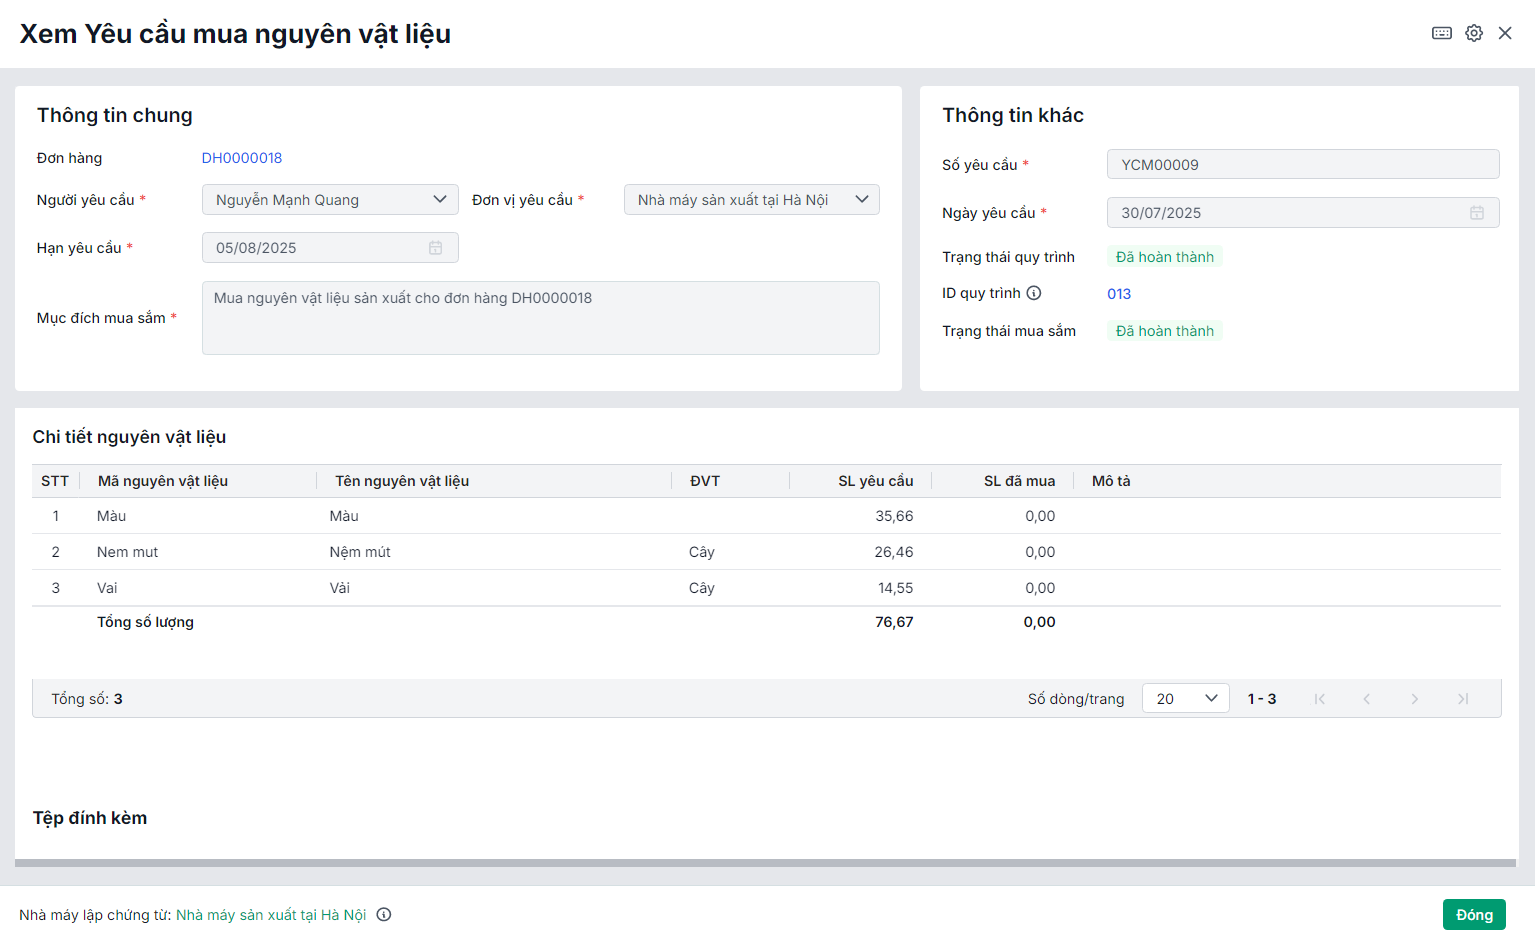Jump to the last page of results
This screenshot has height=939, width=1535.
pos(1463,699)
